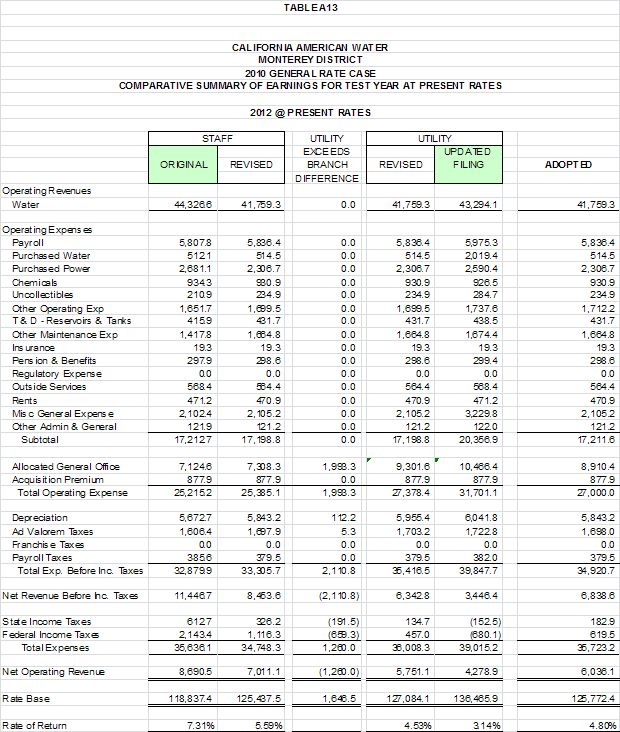Select the 2012 @ PRESENT RATES heading
620x732 pixels.
310,112
